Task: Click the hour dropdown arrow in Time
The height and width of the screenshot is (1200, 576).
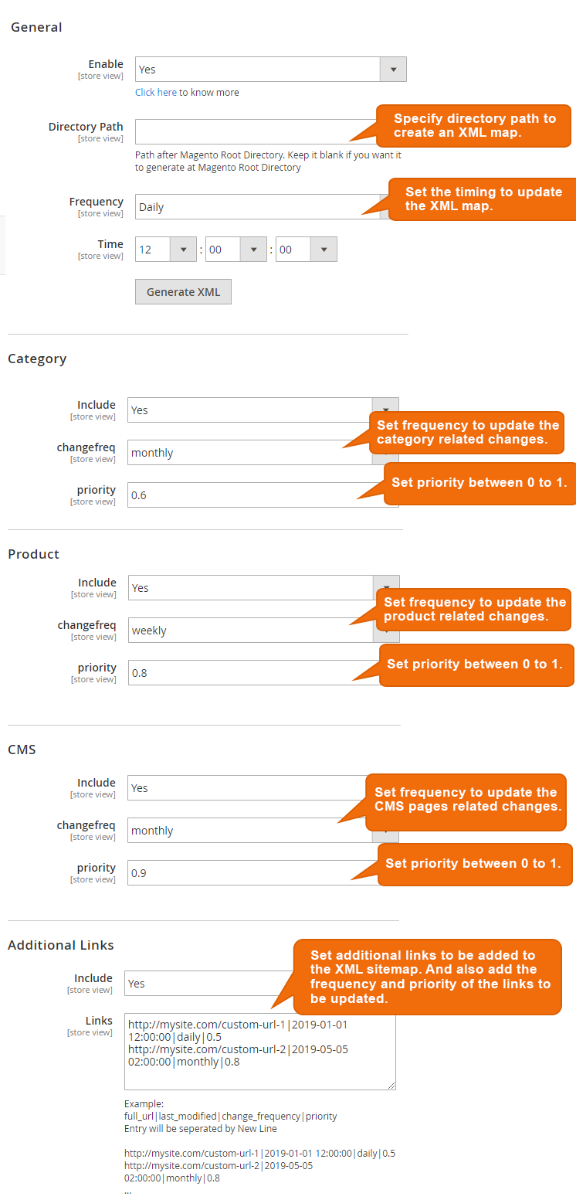Action: click(x=182, y=249)
